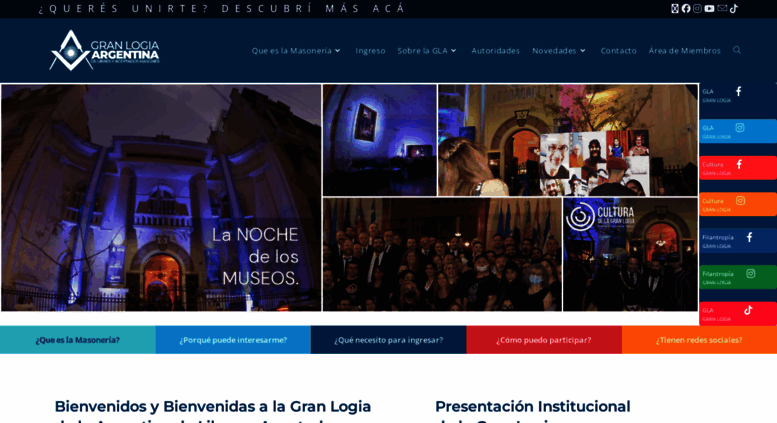Open Filantropía Facebook sidebar tab
This screenshot has width=777, height=423.
pos(738,241)
